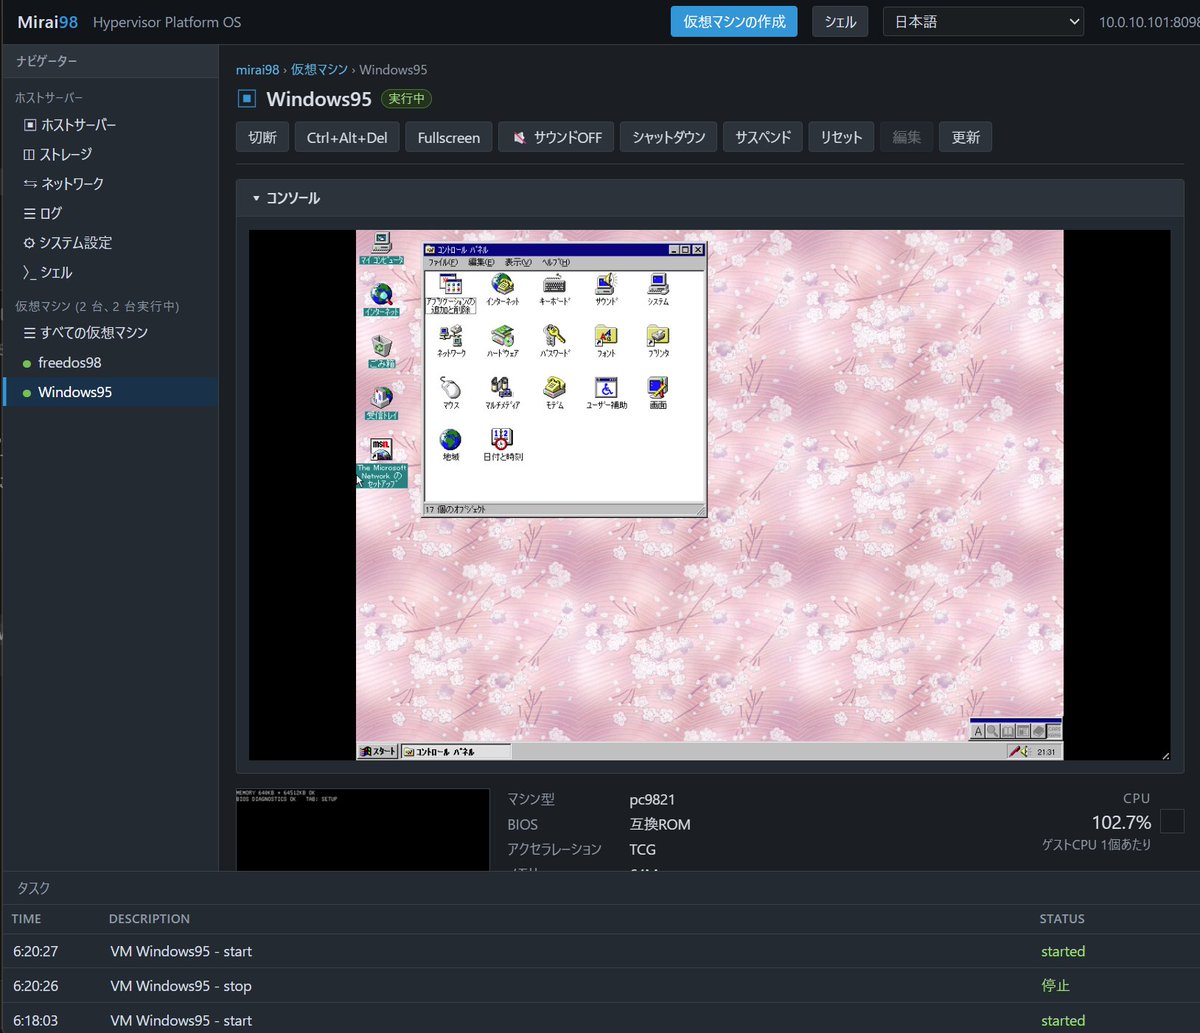Open the キーボード keyboard settings icon

(555, 290)
